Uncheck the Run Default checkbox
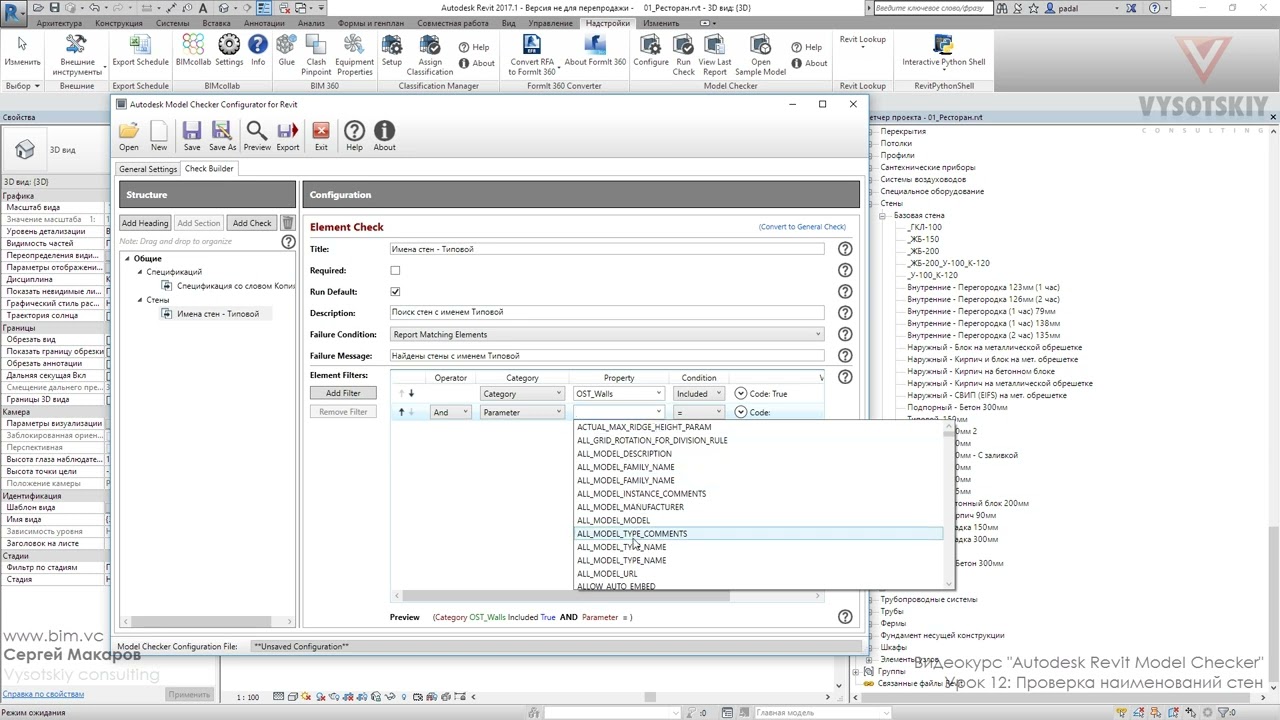Image resolution: width=1280 pixels, height=720 pixels. click(x=395, y=292)
